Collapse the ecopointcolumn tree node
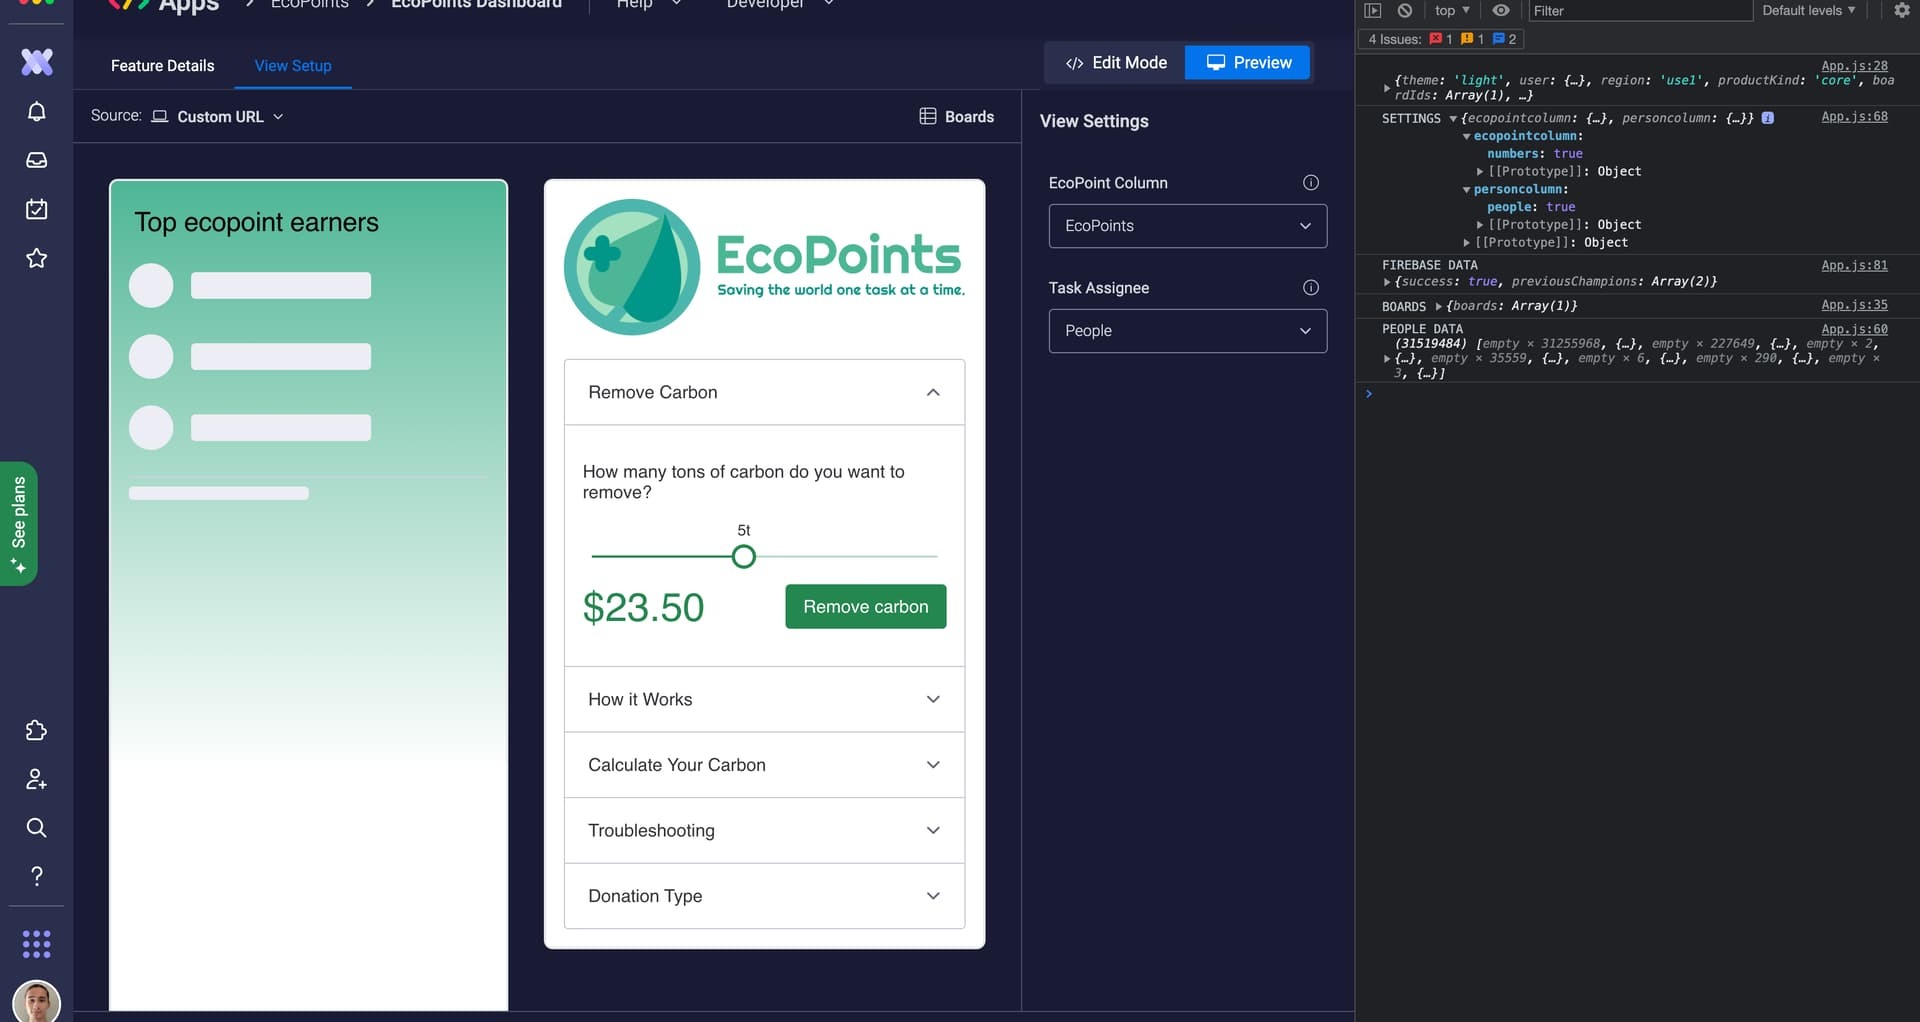 1467,136
